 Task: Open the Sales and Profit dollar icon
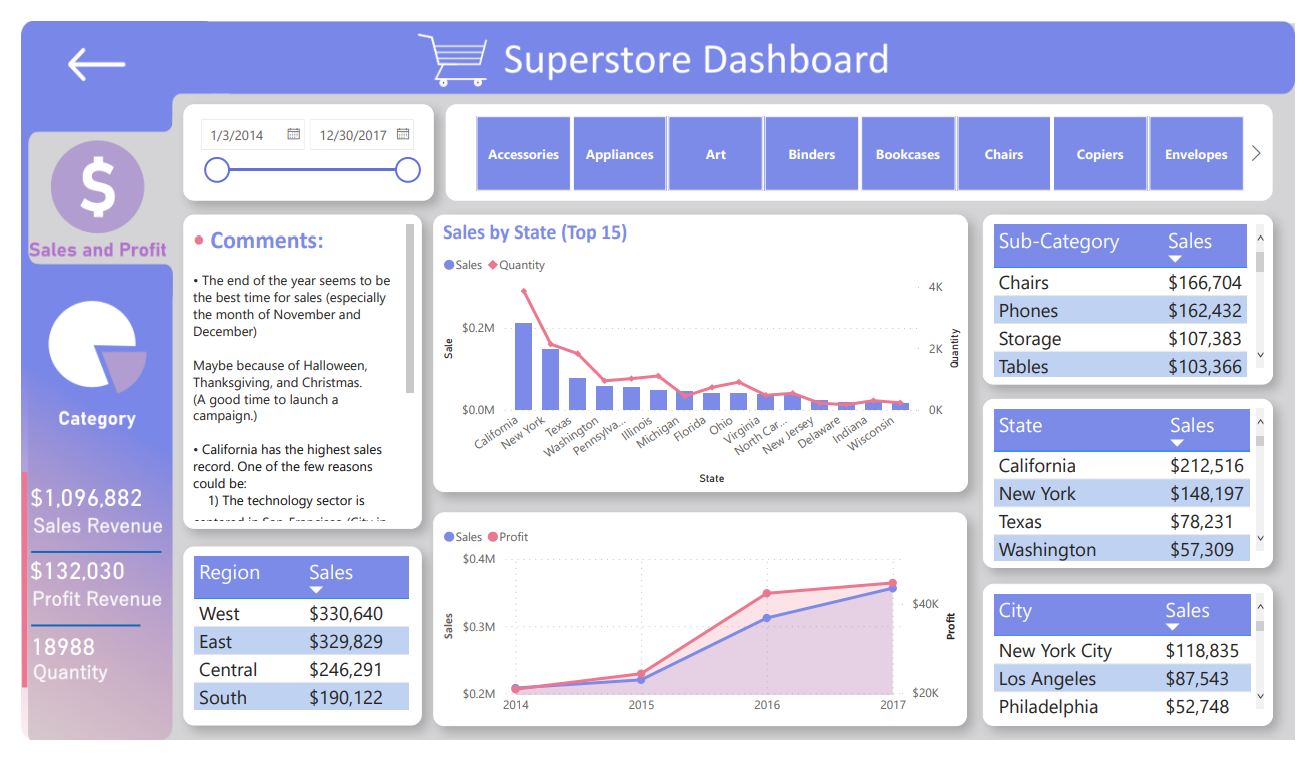click(98, 187)
